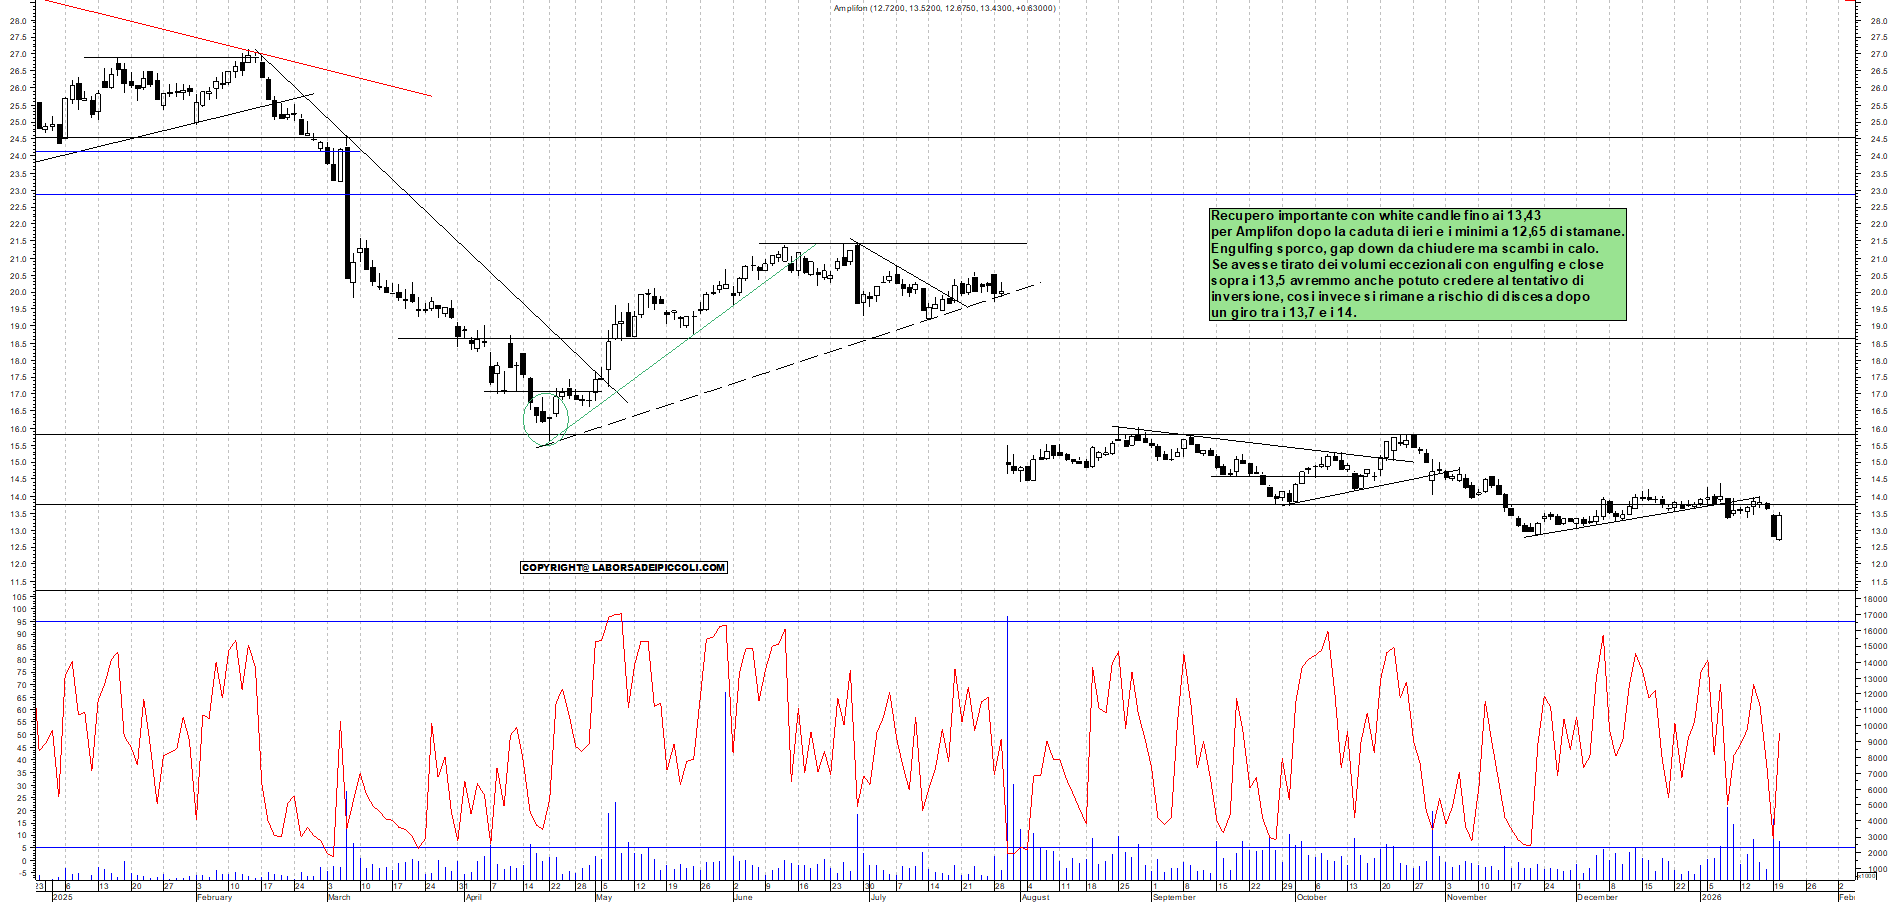The width and height of the screenshot is (1890, 902).
Task: Click the Amplifon chart title text
Action: click(943, 8)
